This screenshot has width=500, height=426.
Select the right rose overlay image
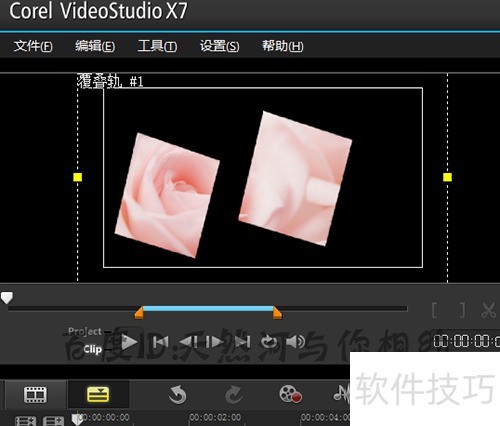point(295,178)
